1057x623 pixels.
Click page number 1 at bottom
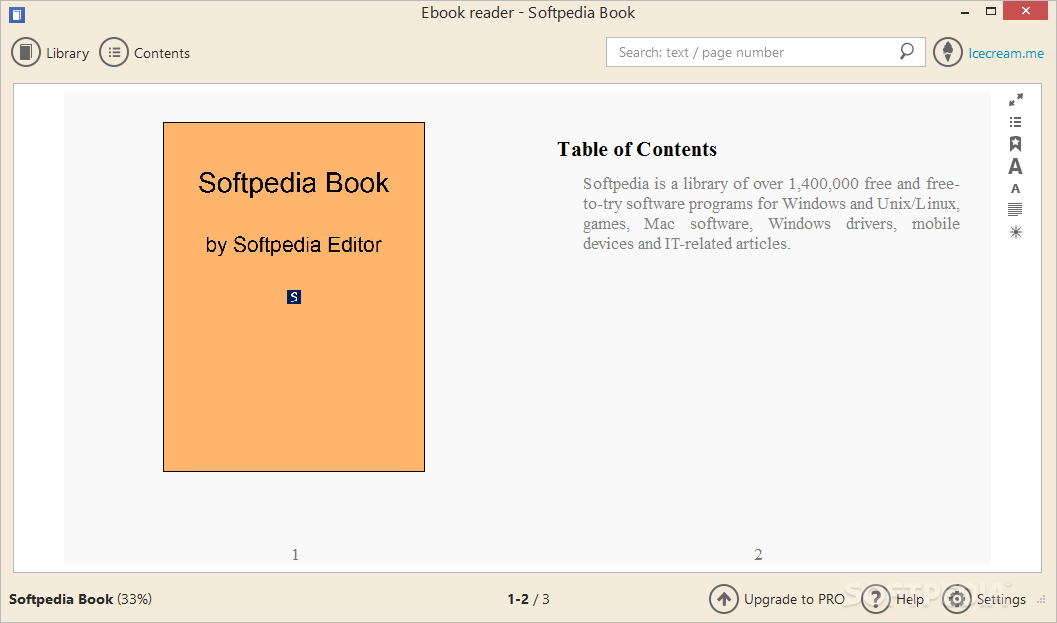pyautogui.click(x=295, y=554)
